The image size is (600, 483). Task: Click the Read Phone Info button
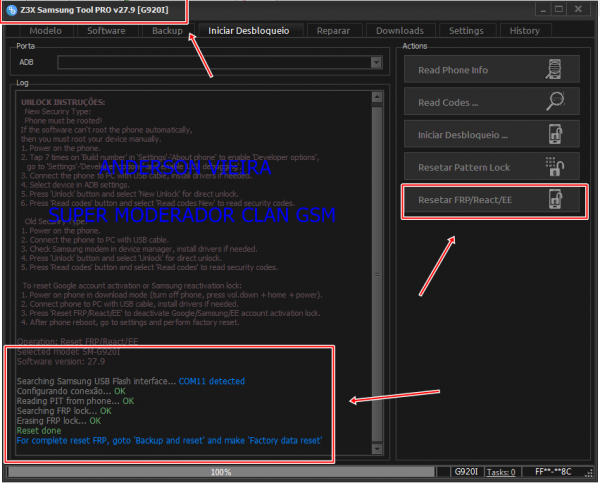coord(492,70)
